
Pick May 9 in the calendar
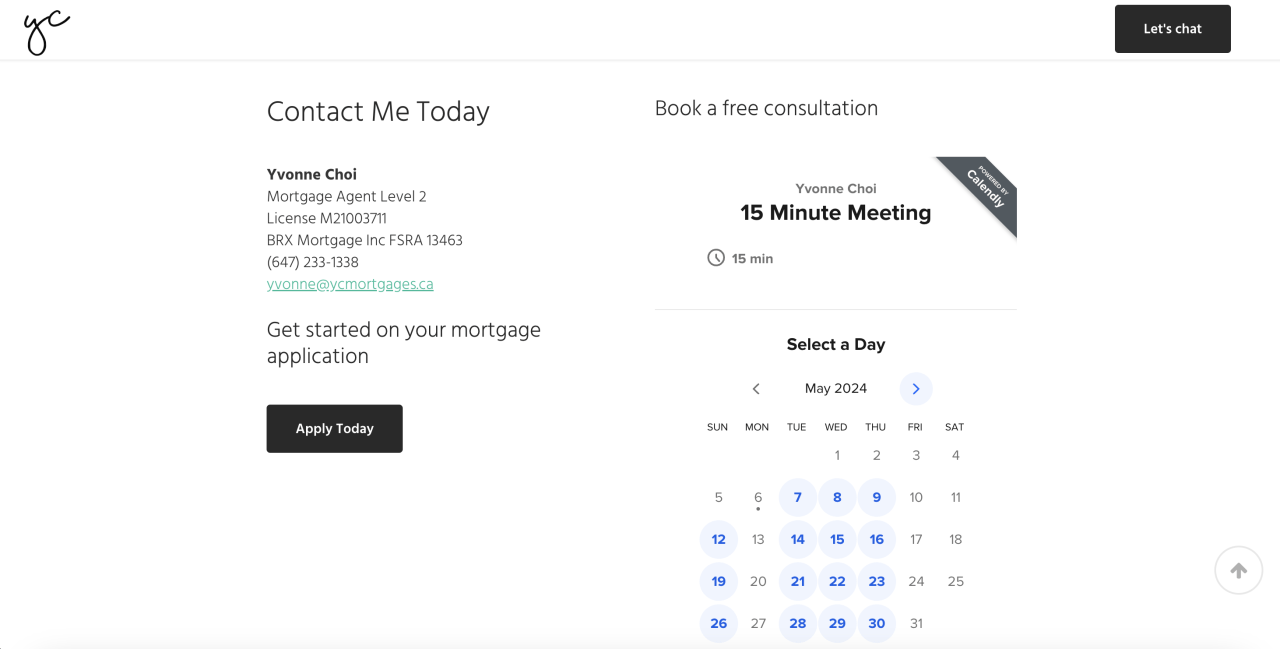876,497
